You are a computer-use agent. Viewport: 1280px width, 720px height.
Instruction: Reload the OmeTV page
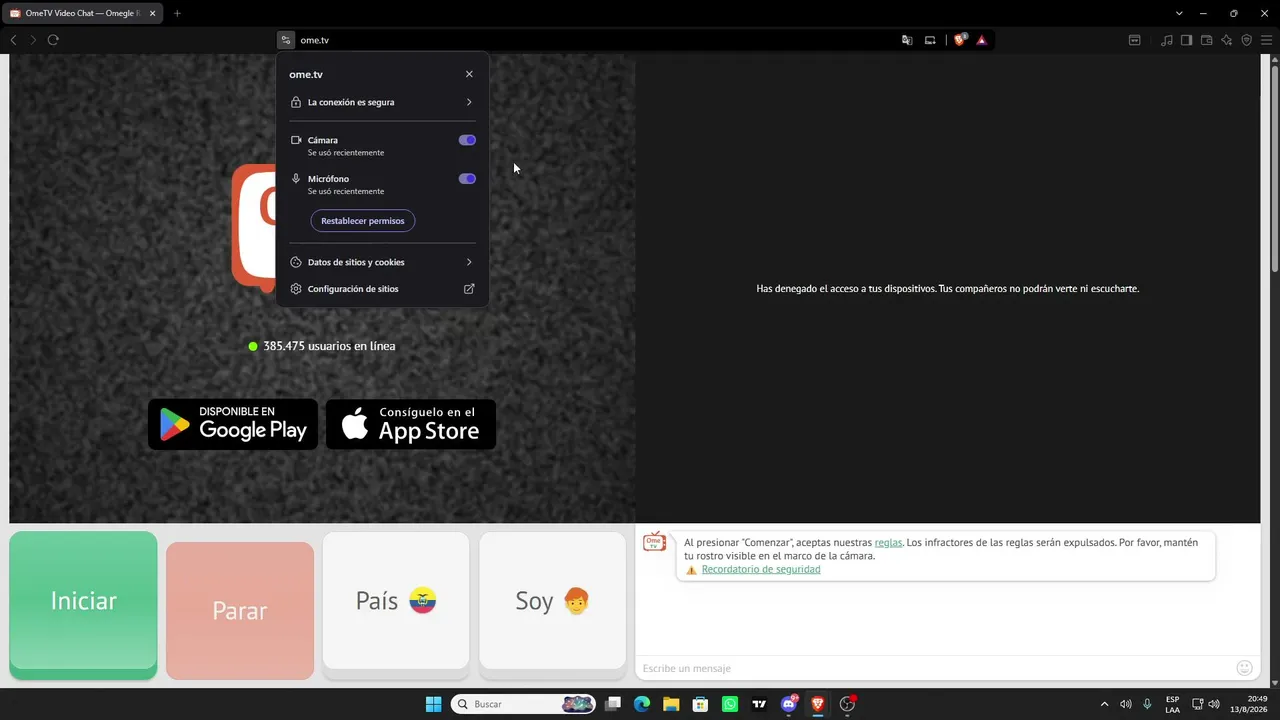pos(53,40)
